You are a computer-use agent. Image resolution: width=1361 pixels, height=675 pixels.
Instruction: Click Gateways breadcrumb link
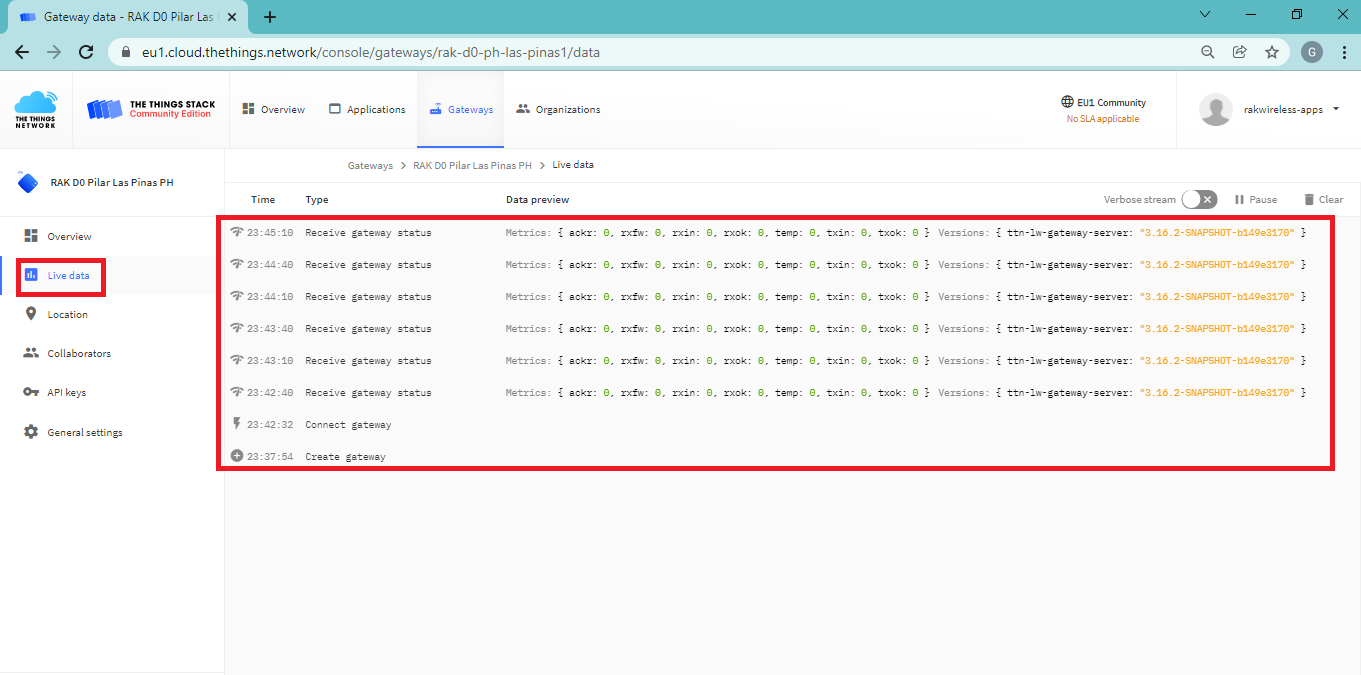[370, 166]
